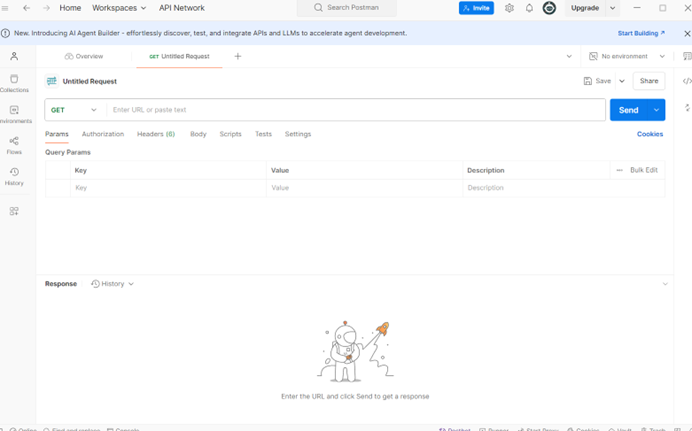Screen dimensions: 692x431
Task: Click the configure sidebar apps icon
Action: coord(14,211)
